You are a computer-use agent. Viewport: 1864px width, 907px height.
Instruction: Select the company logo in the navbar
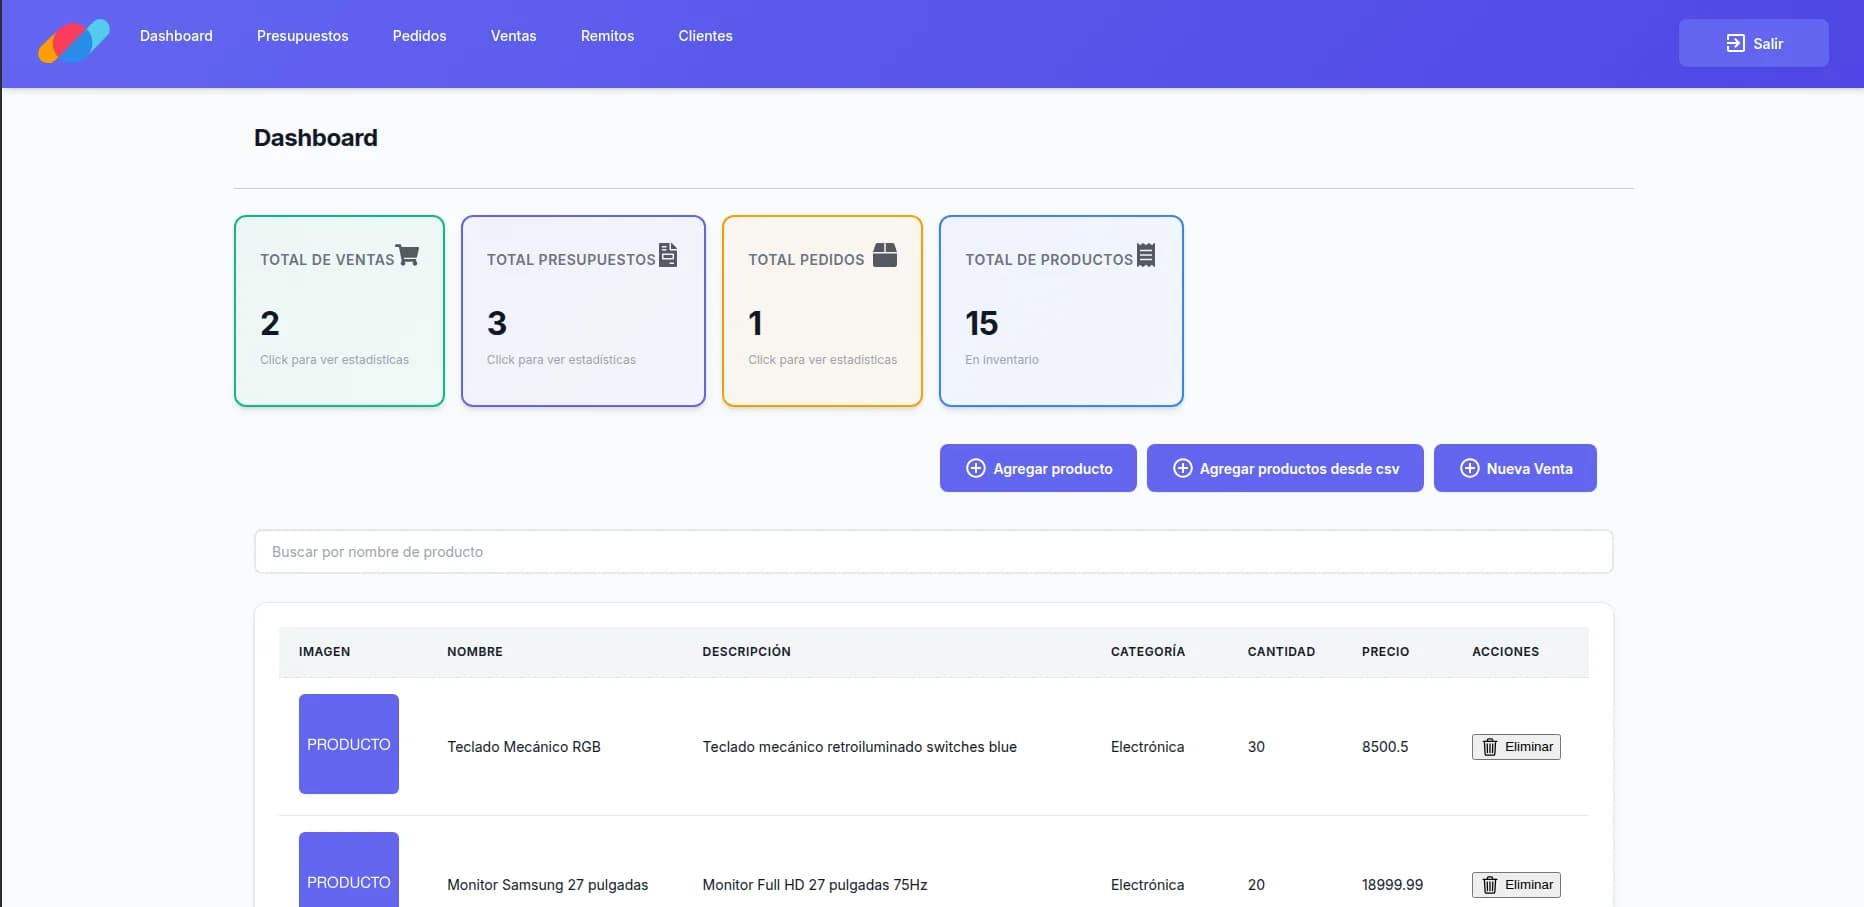(x=73, y=42)
